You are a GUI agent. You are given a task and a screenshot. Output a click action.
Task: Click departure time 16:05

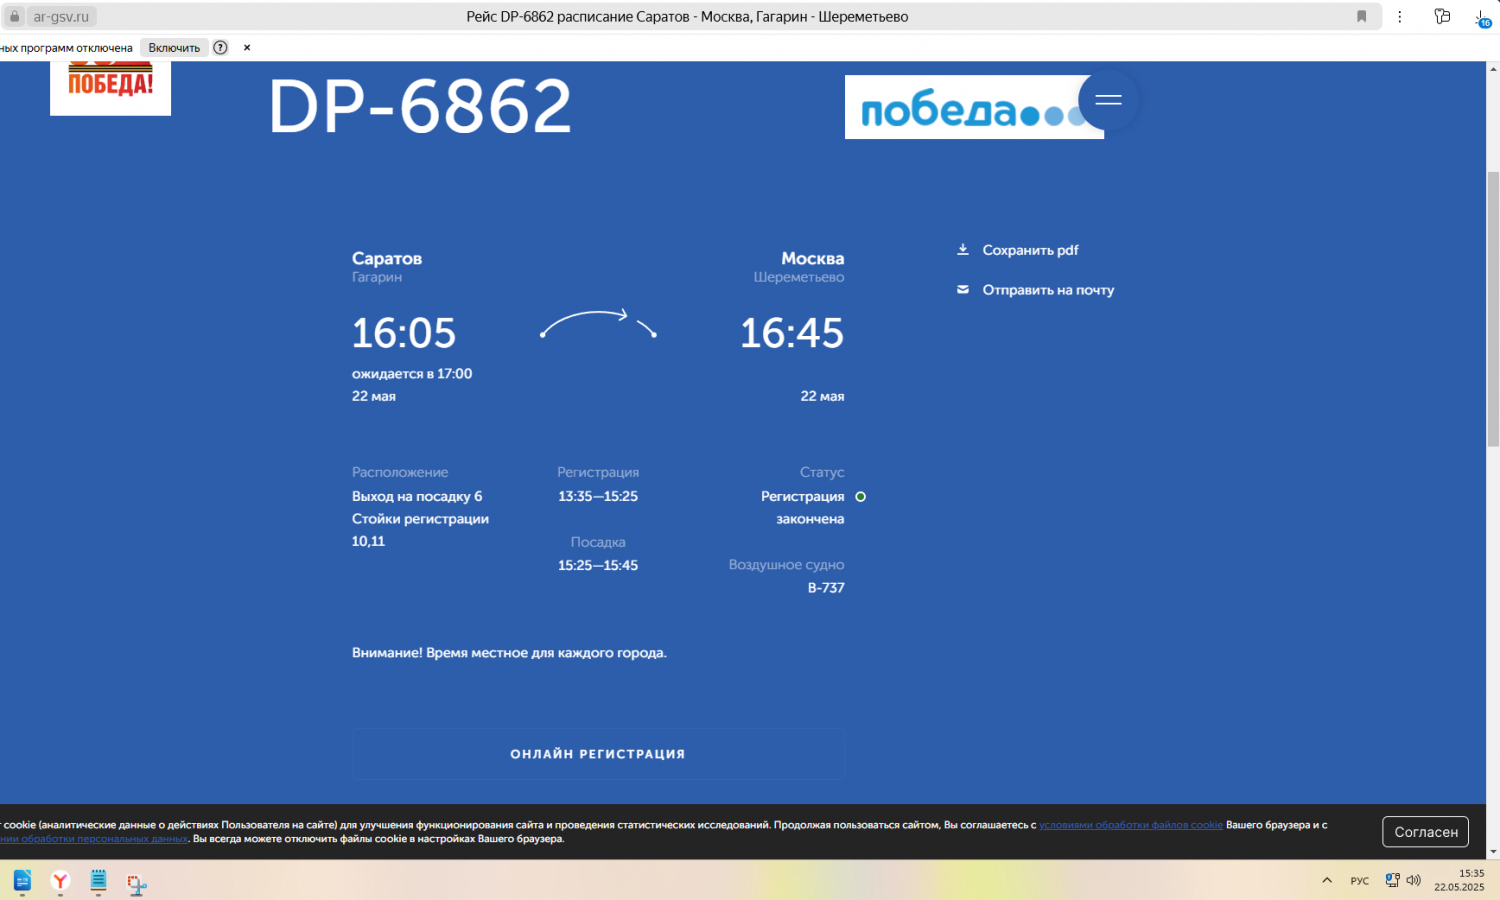pos(404,333)
